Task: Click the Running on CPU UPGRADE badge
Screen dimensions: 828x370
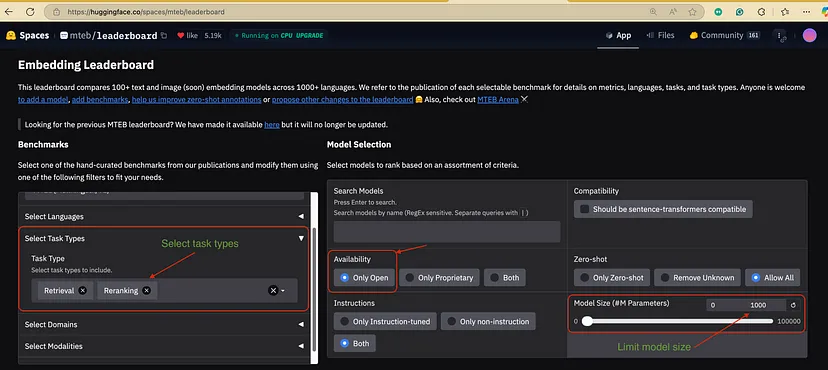Action: click(x=279, y=35)
